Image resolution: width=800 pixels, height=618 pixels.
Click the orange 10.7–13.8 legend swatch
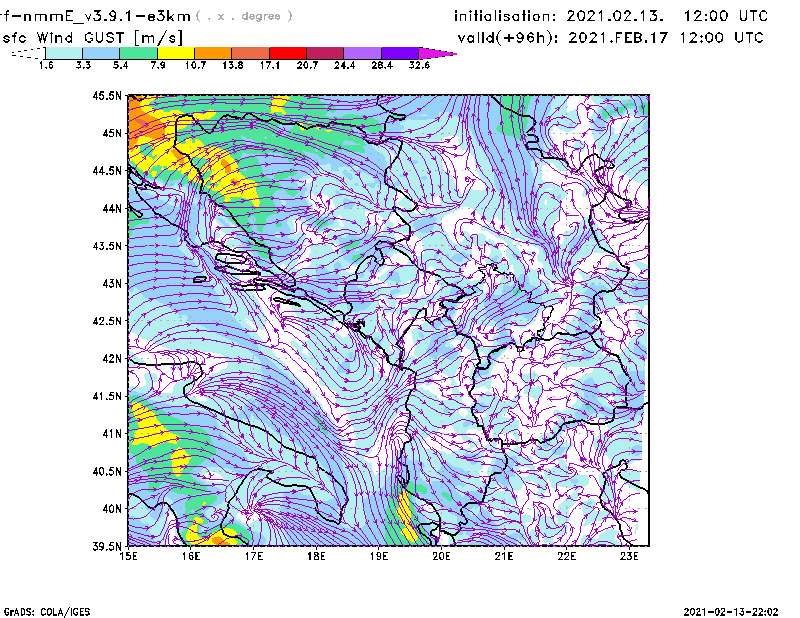[213, 53]
